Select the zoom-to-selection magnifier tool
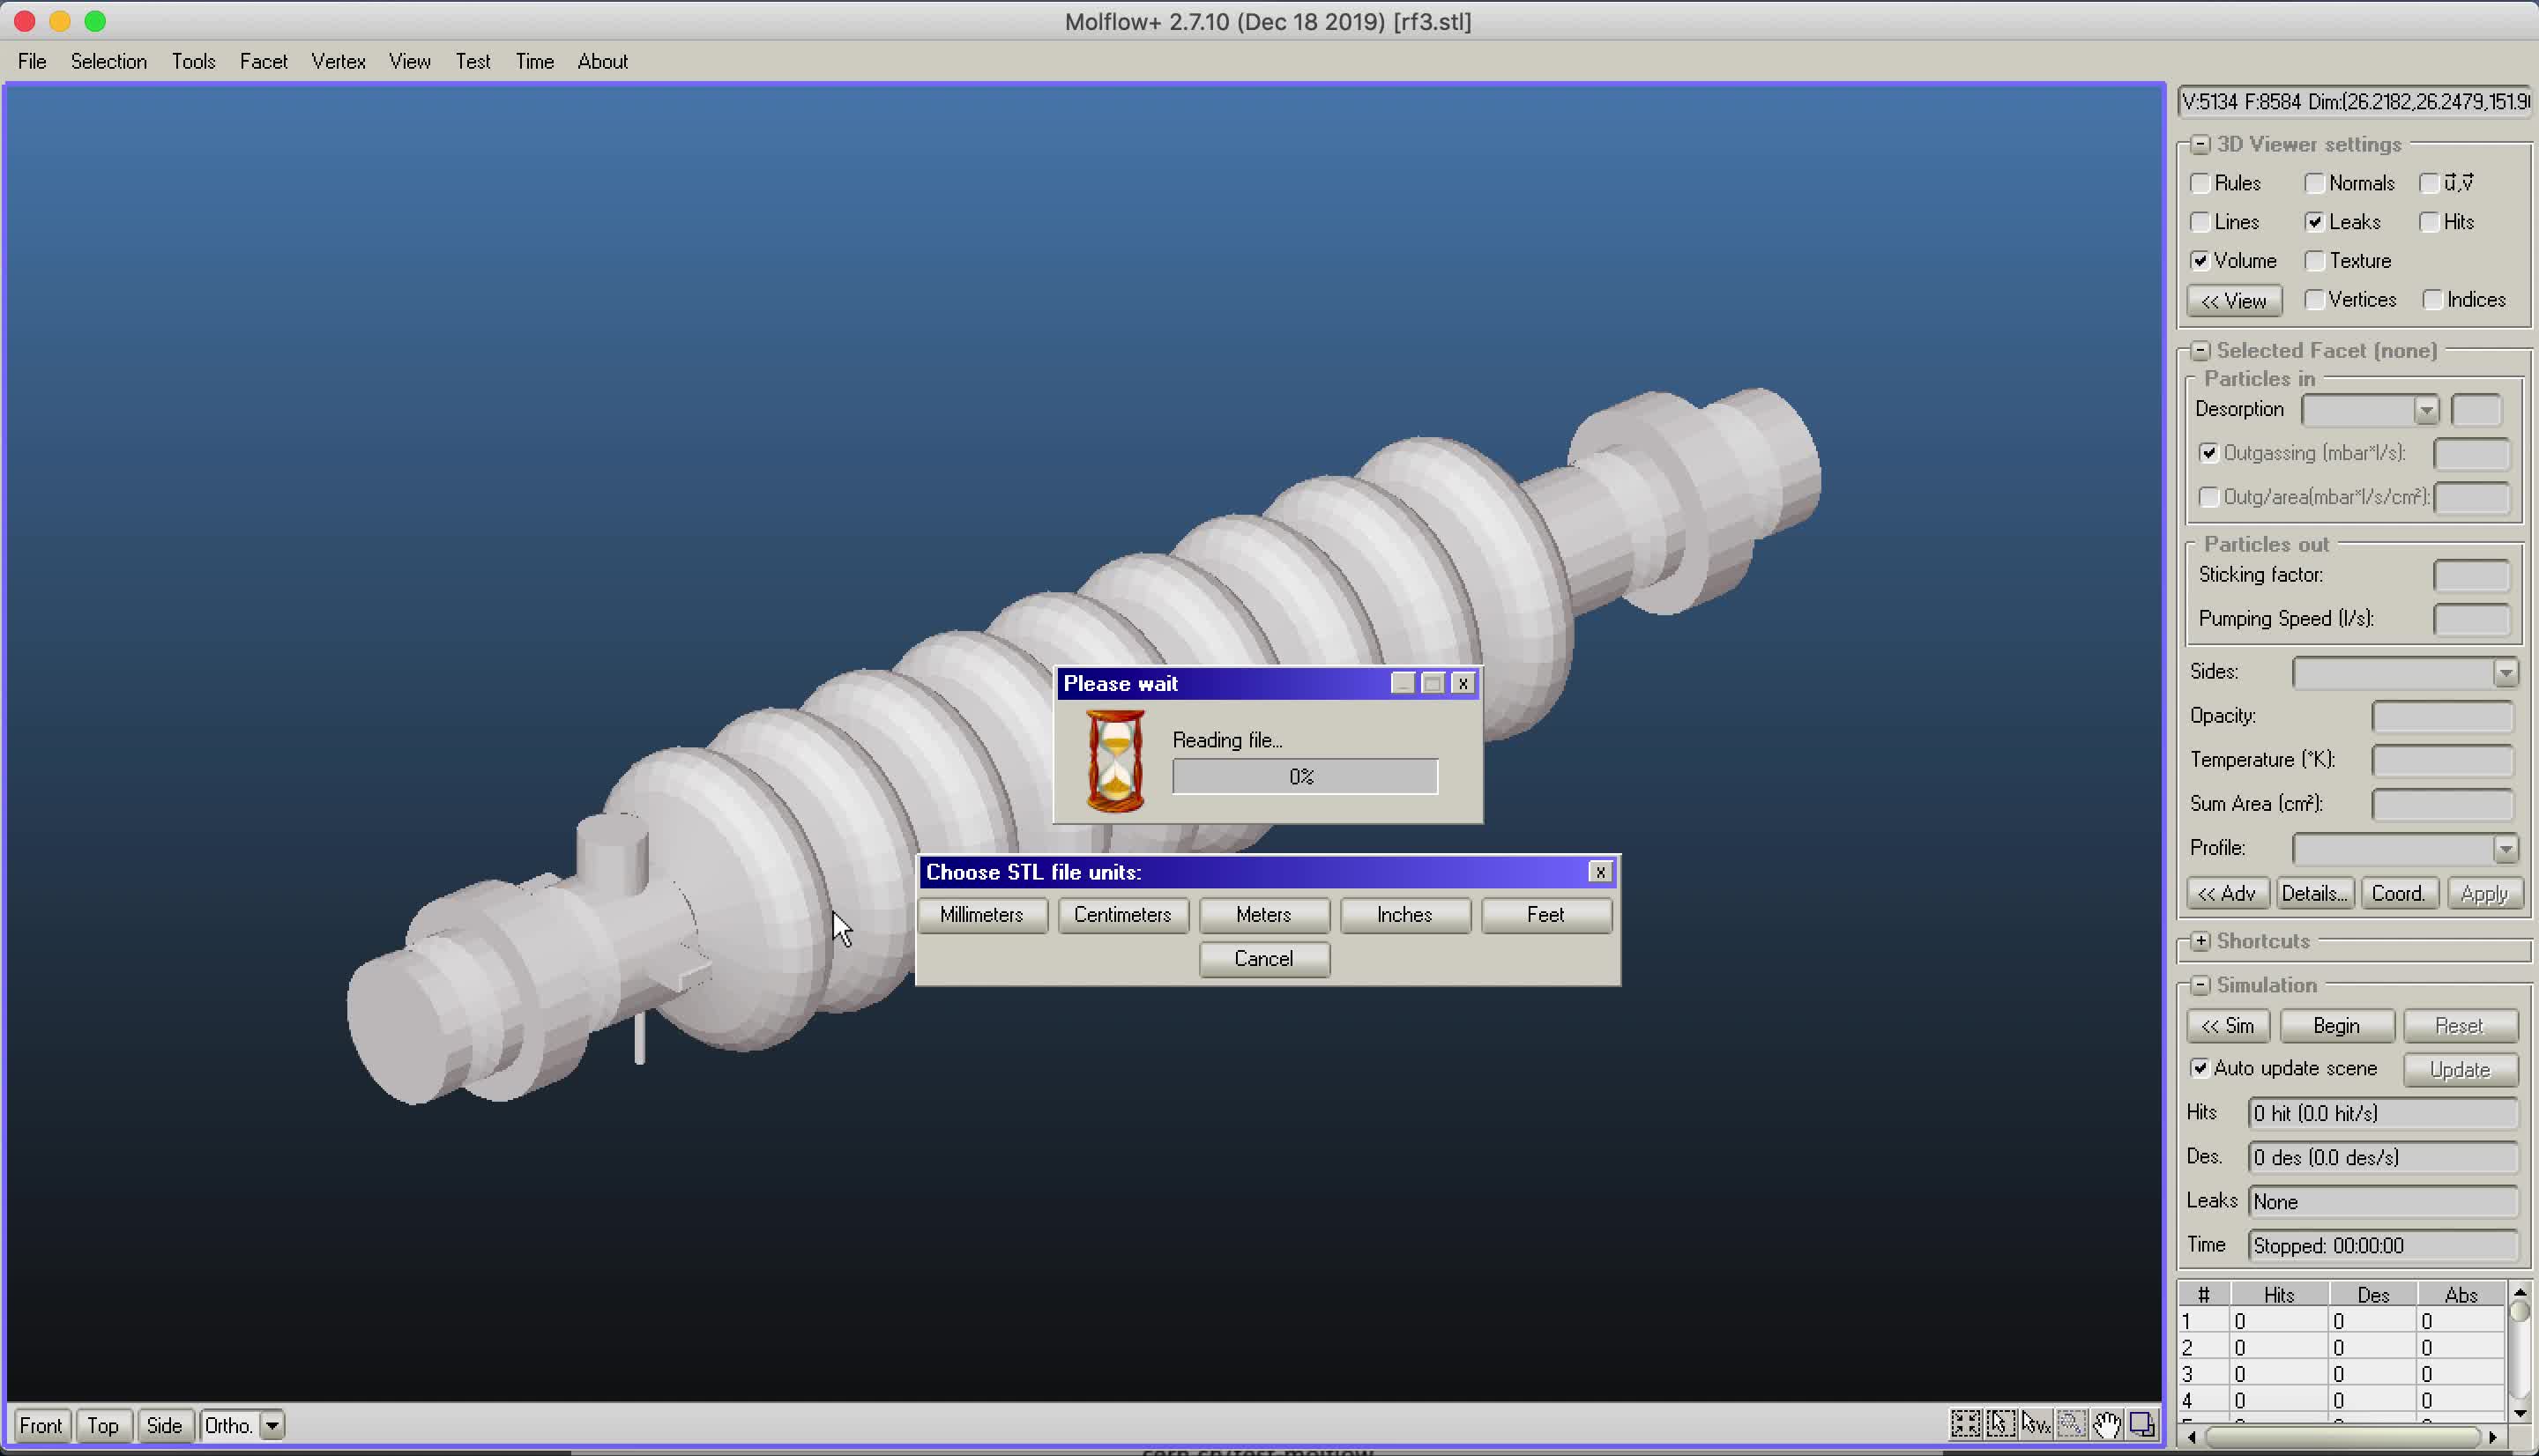 (x=2072, y=1424)
